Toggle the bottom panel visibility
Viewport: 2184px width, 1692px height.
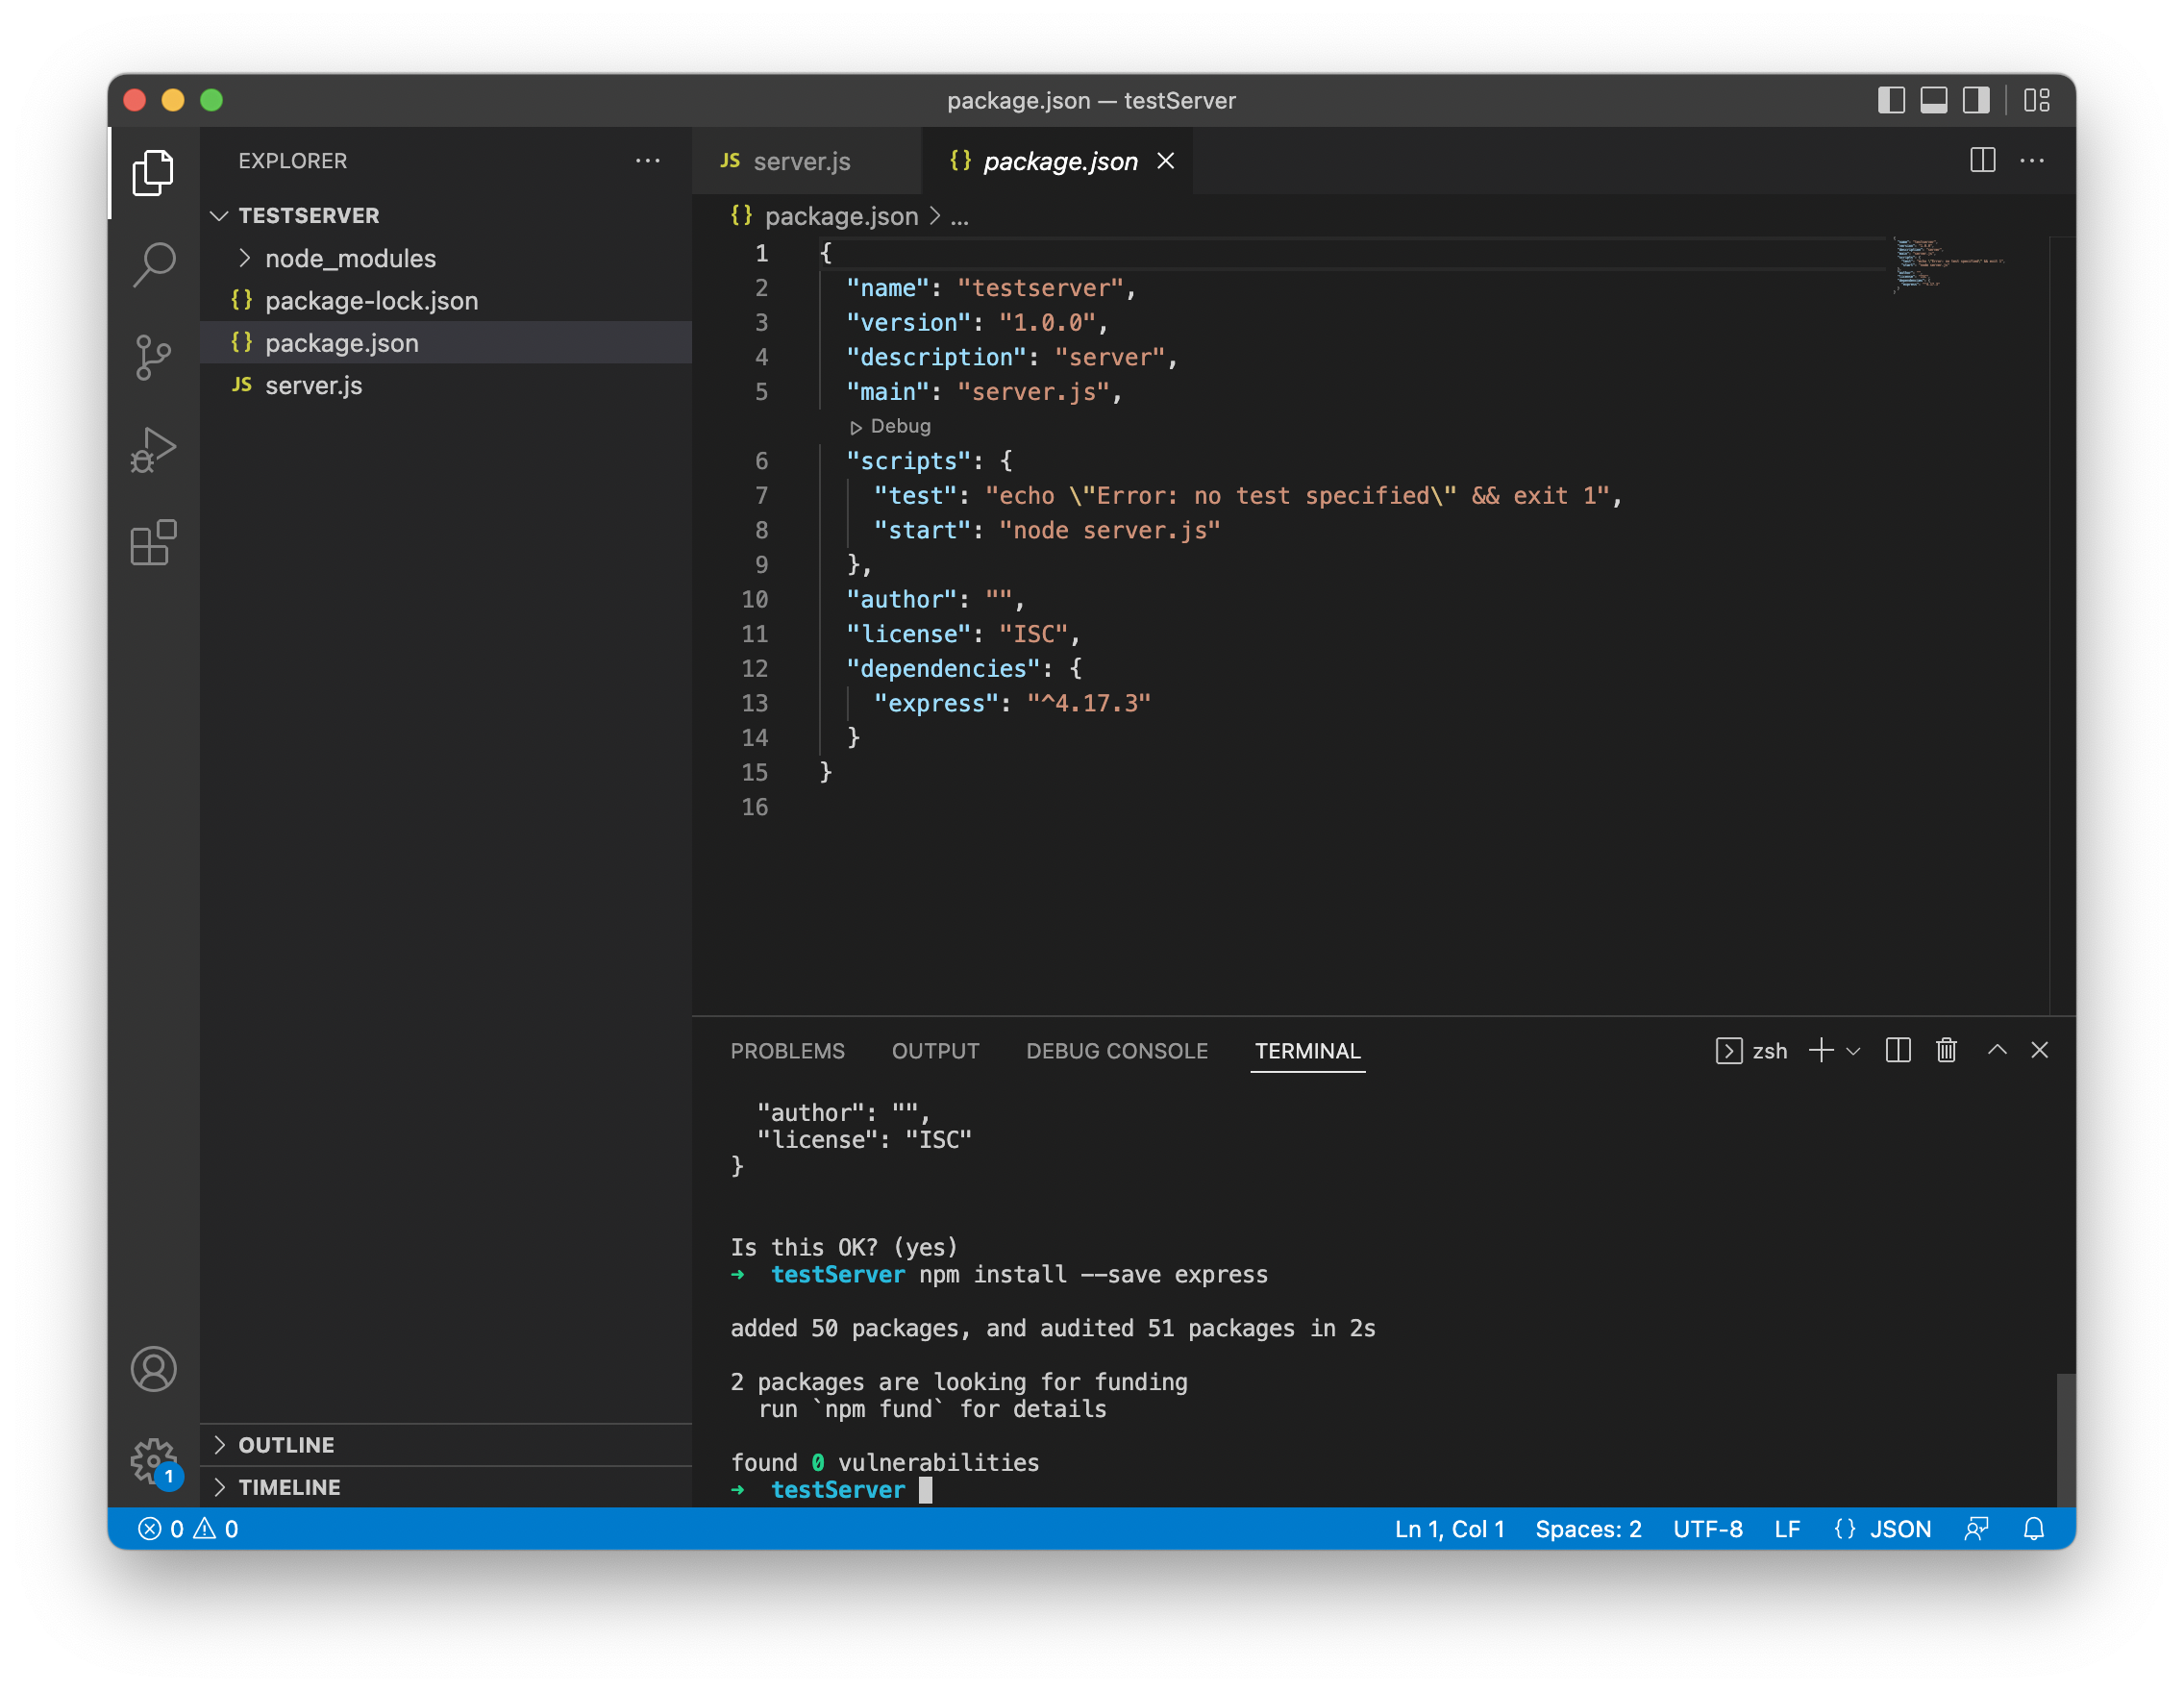(1933, 100)
